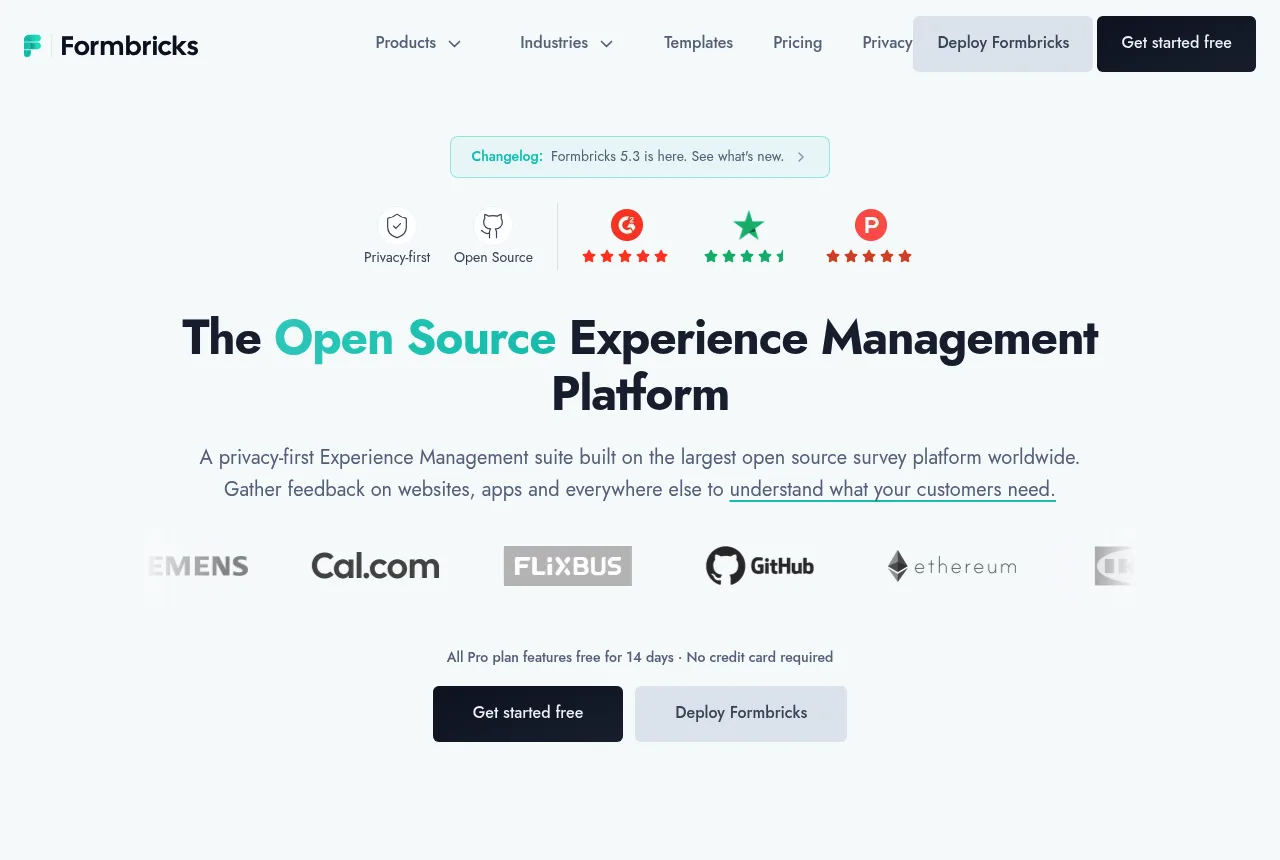Open the Product Hunt rating badge
The image size is (1280, 860).
870,225
